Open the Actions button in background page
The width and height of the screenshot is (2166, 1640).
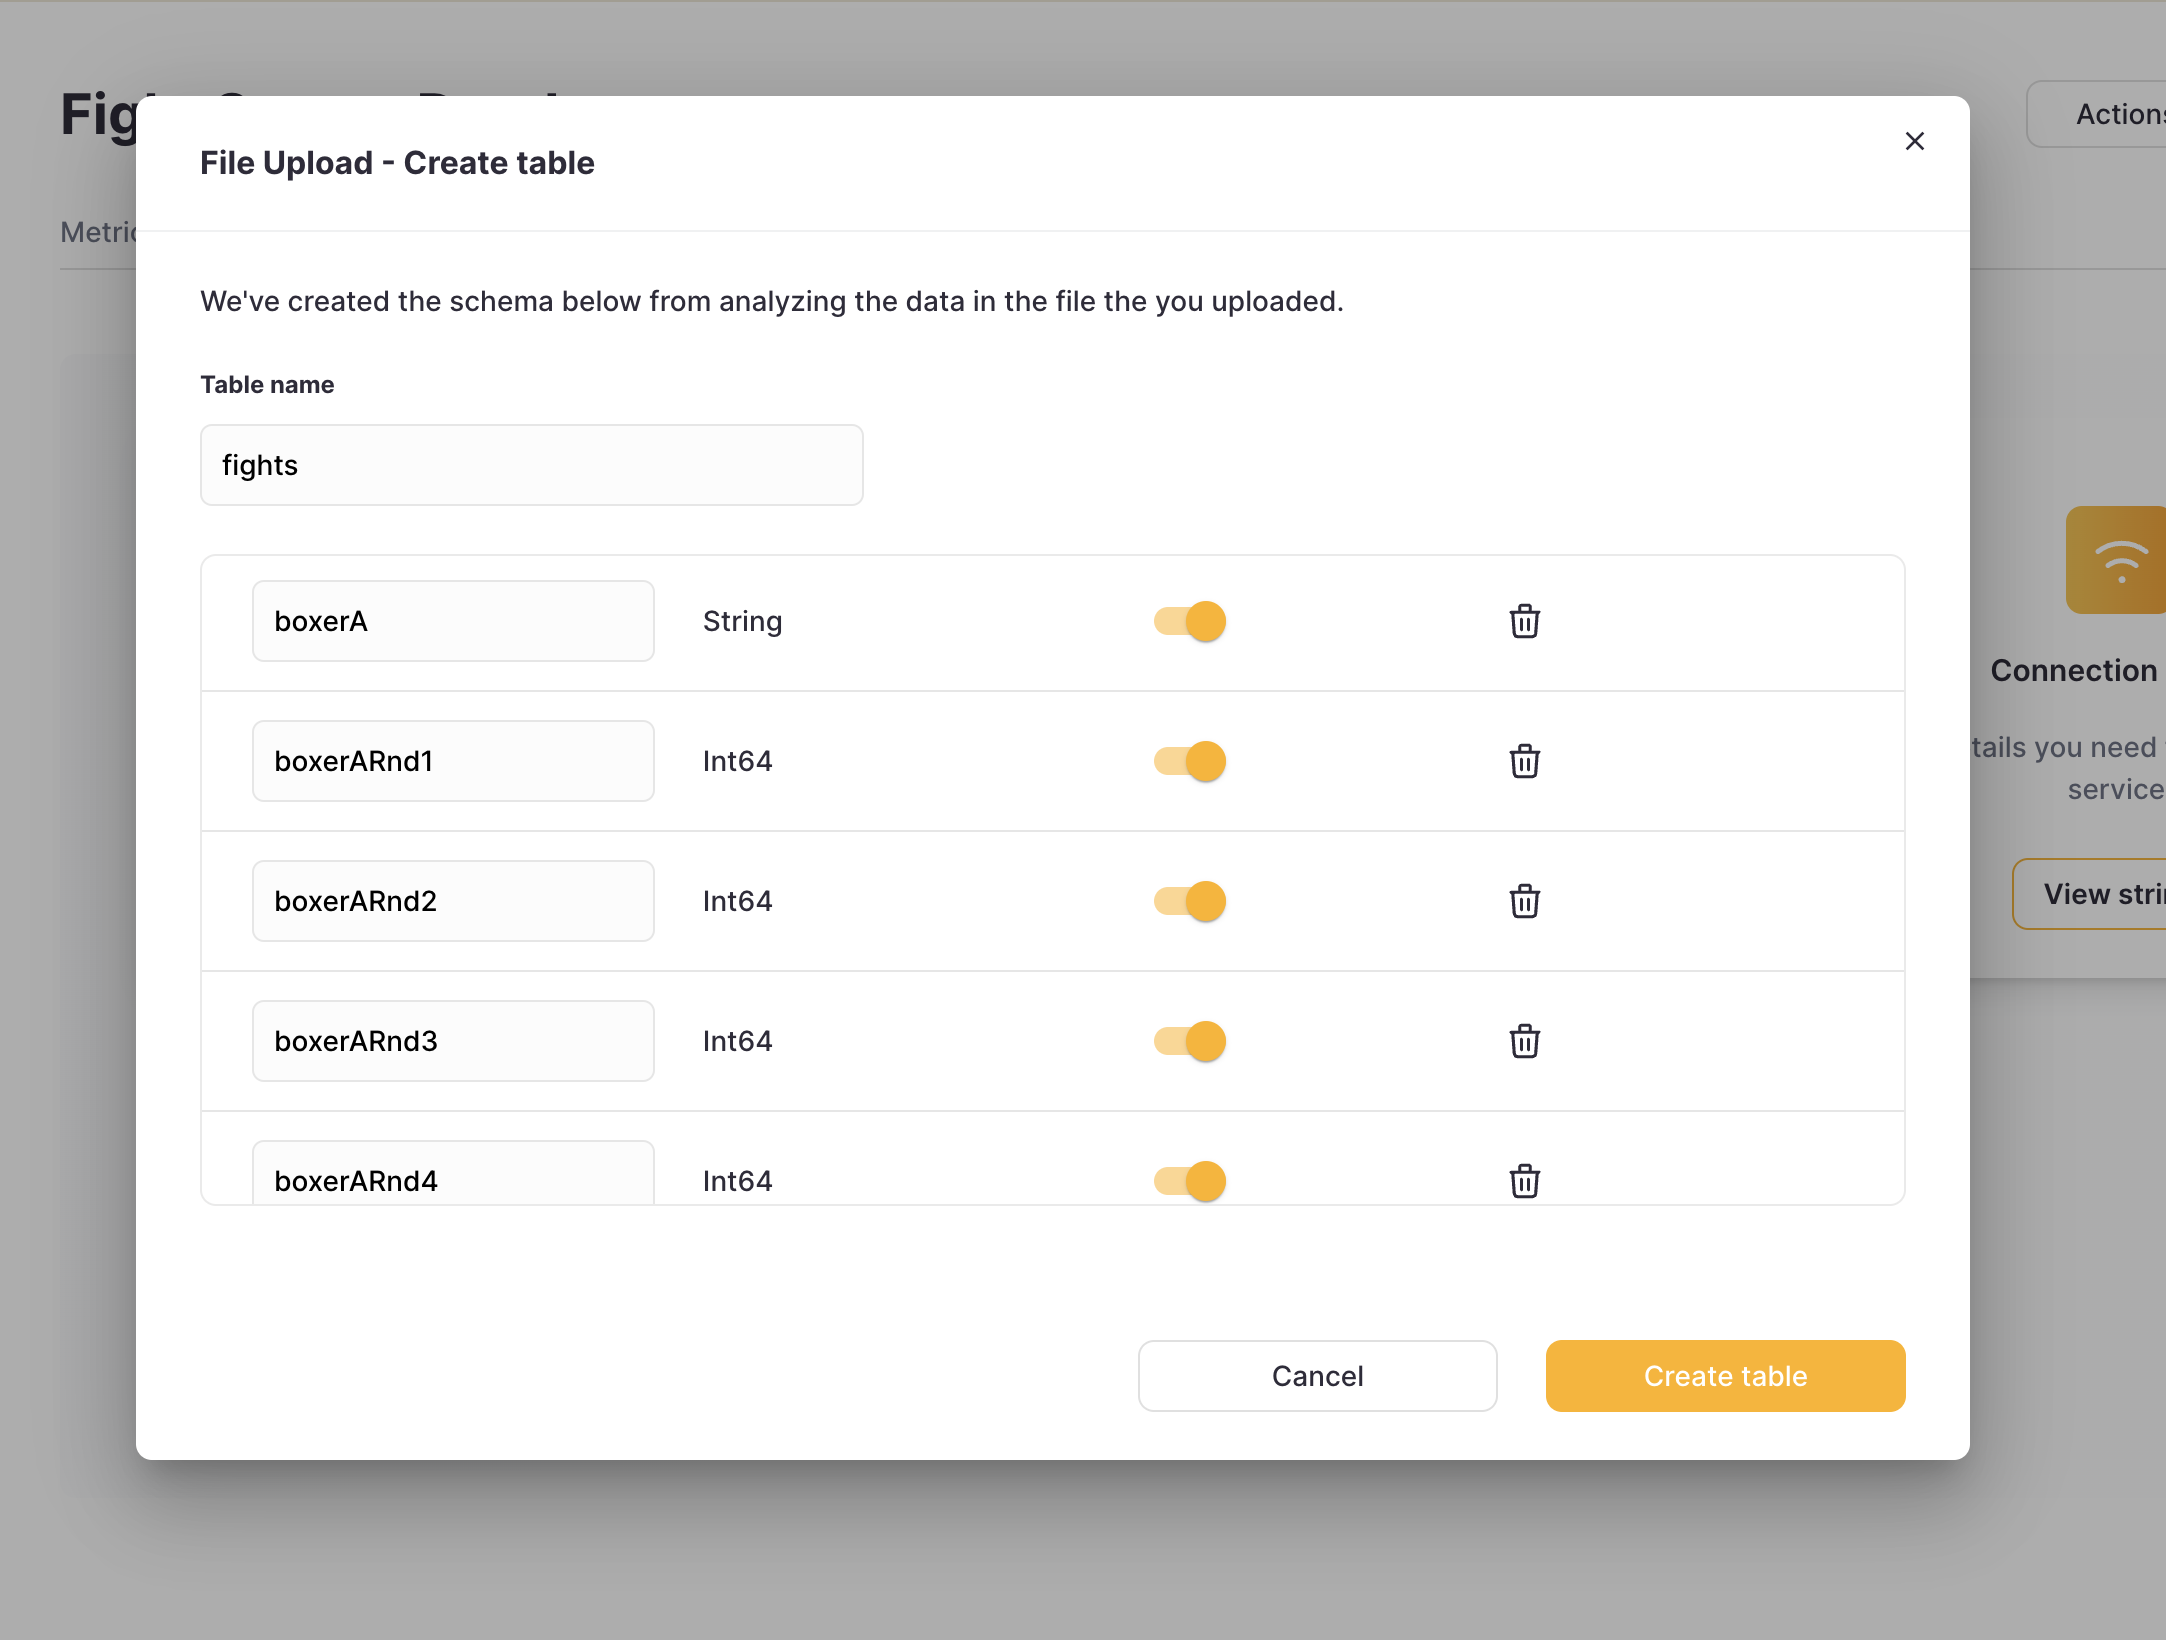(2097, 114)
